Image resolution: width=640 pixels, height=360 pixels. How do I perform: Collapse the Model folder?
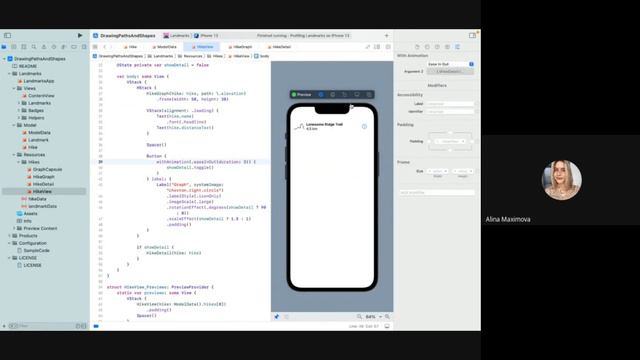14,125
